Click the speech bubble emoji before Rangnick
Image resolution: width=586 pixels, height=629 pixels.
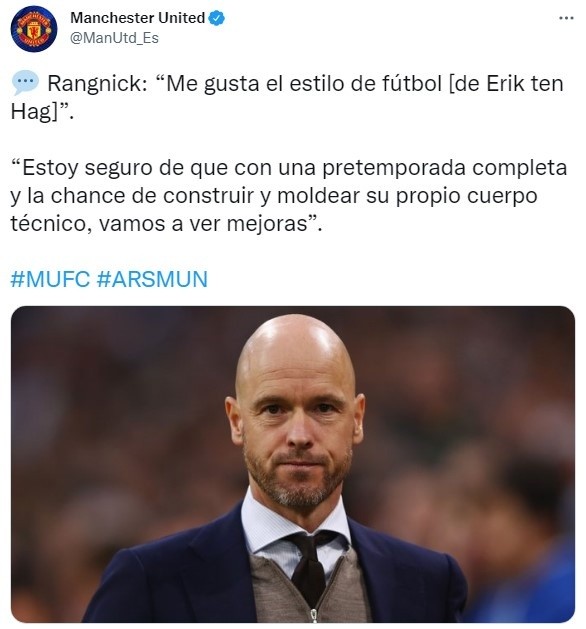(x=25, y=83)
